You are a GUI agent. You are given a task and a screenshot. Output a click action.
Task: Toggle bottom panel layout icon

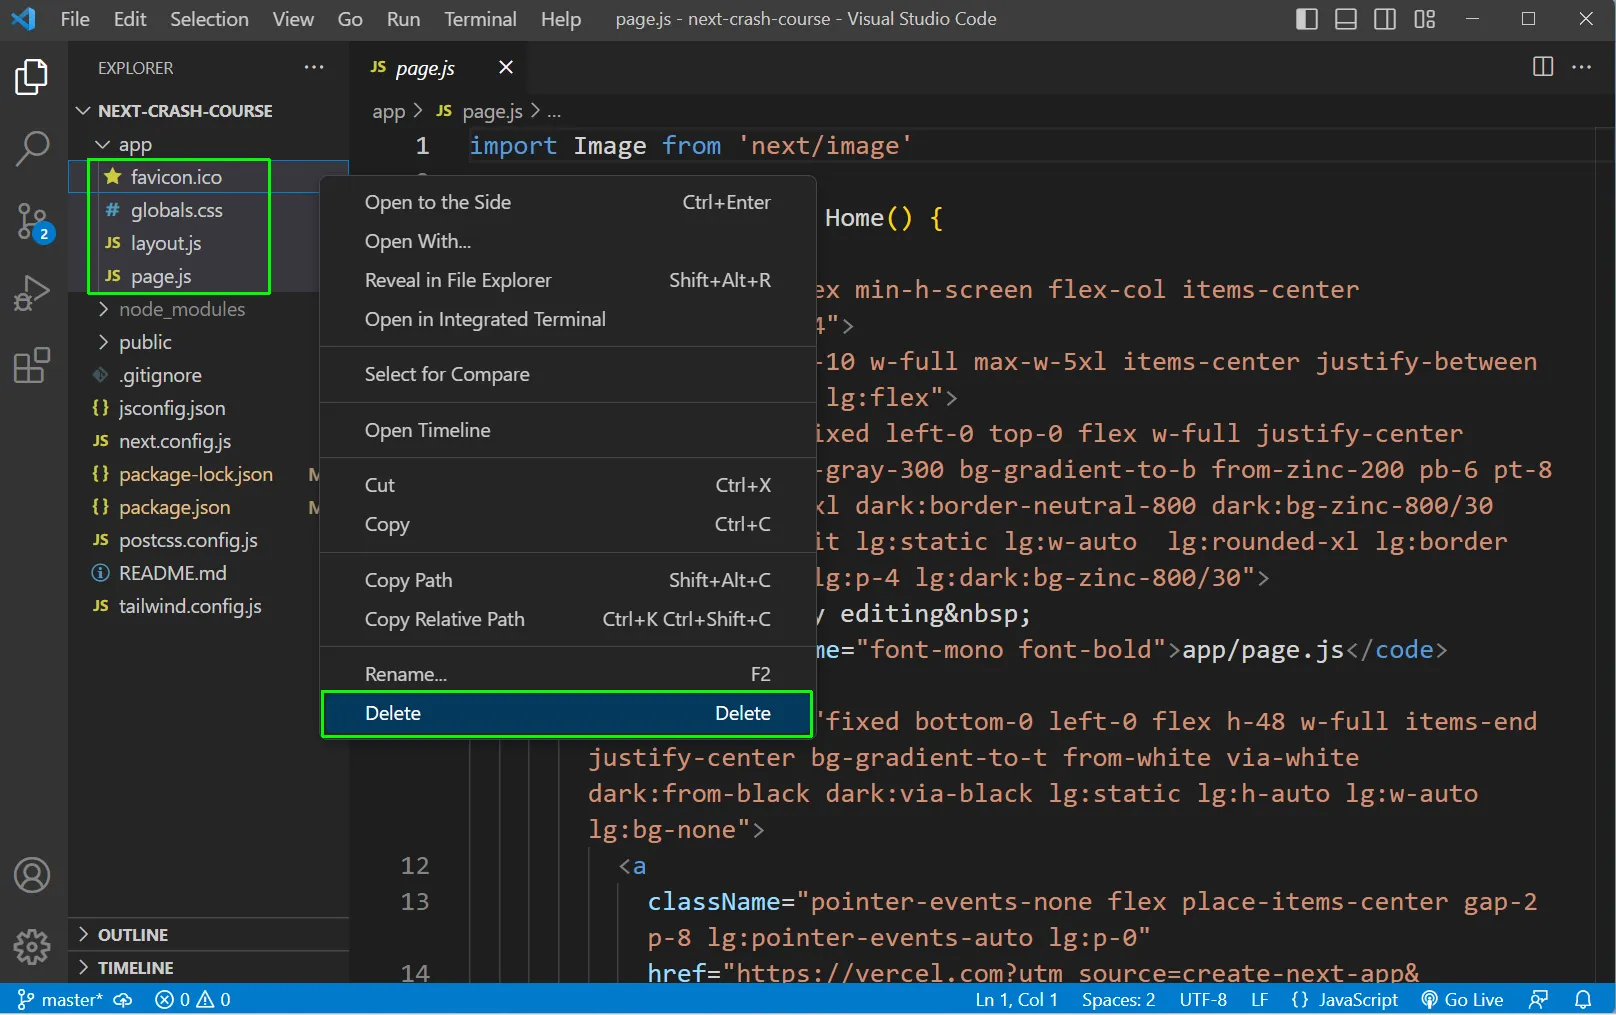1346,19
